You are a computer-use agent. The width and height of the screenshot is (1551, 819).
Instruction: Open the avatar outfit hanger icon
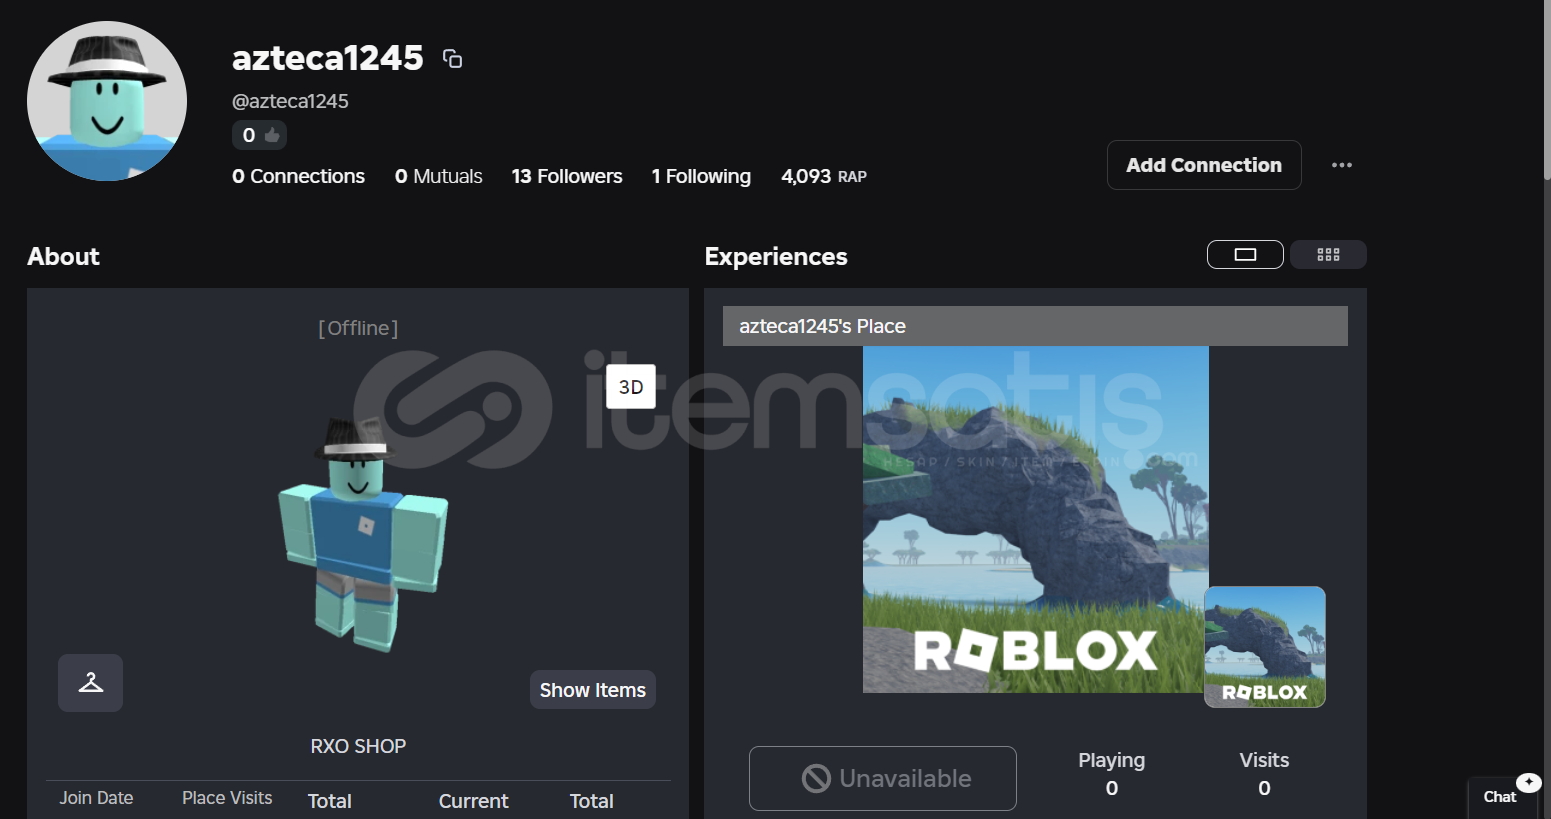click(90, 683)
